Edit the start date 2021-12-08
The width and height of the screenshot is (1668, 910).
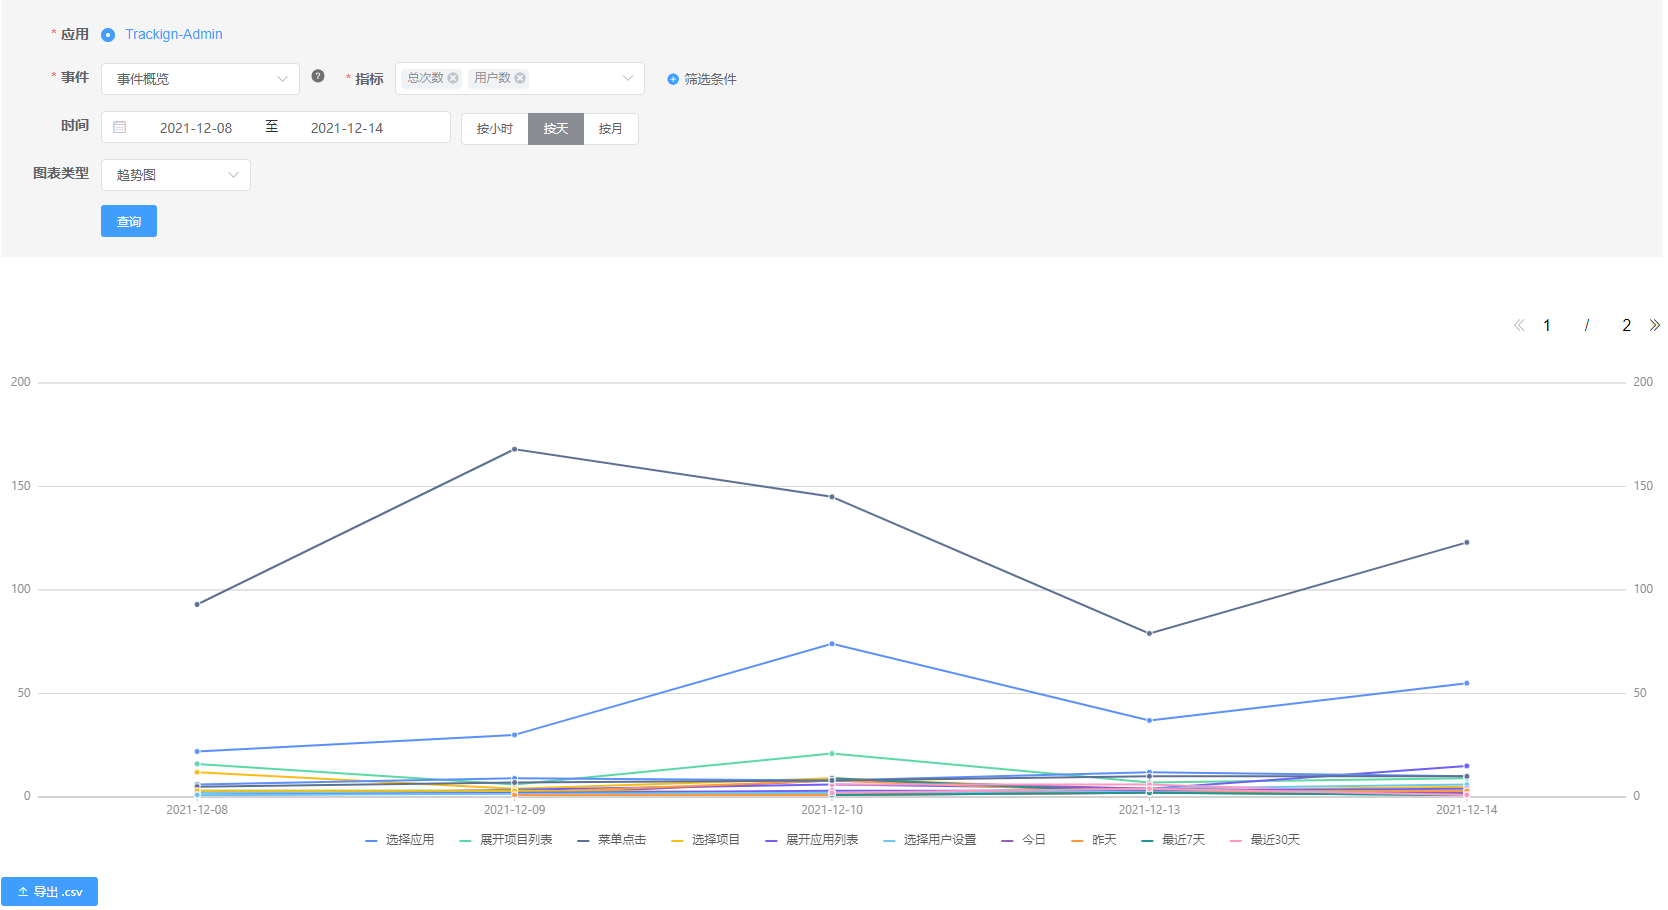tap(196, 128)
